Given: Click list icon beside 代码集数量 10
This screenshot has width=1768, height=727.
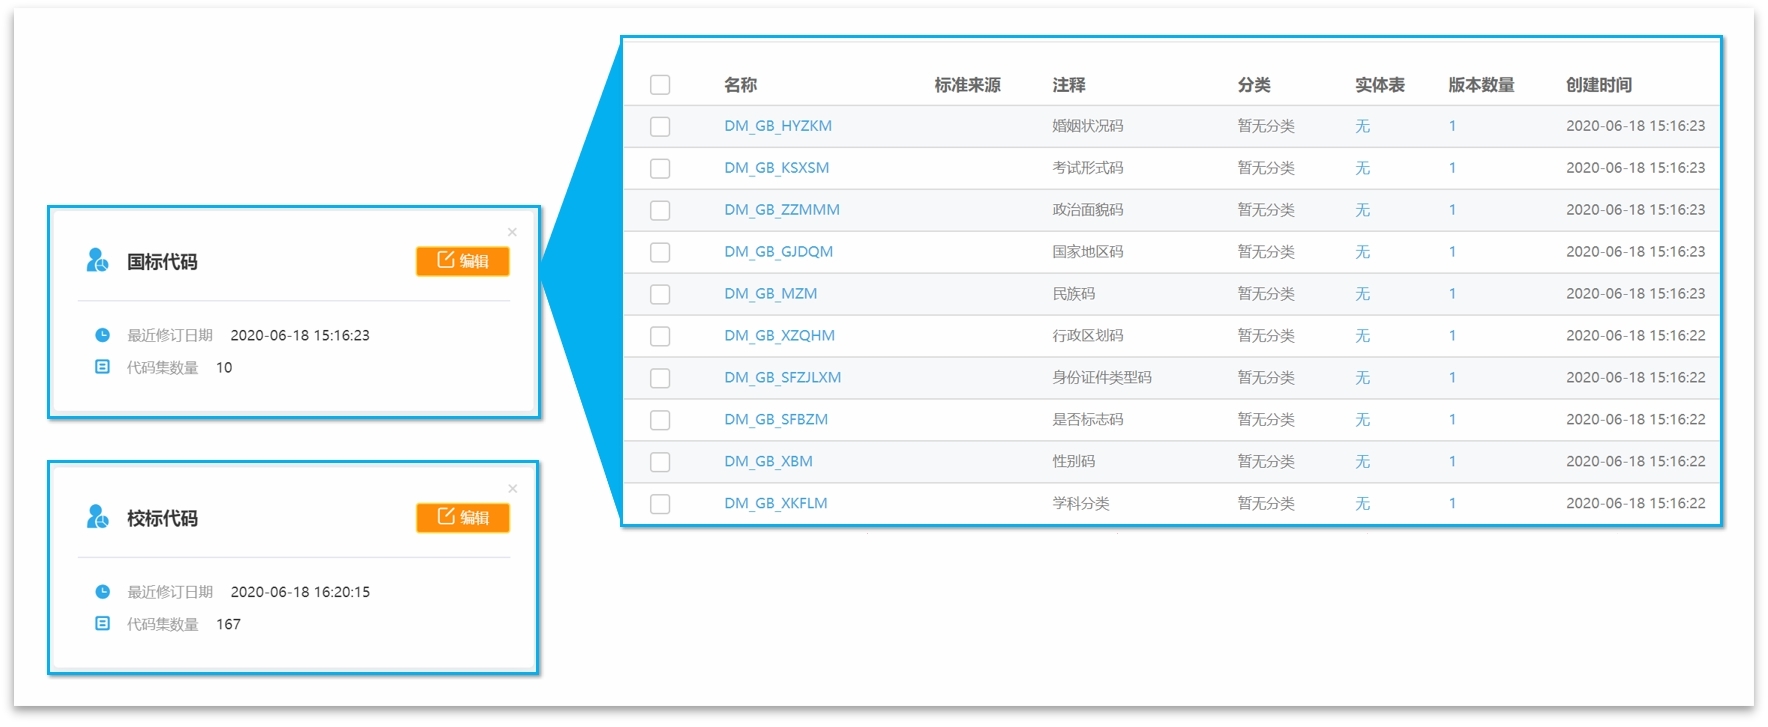Looking at the screenshot, I should coord(102,367).
